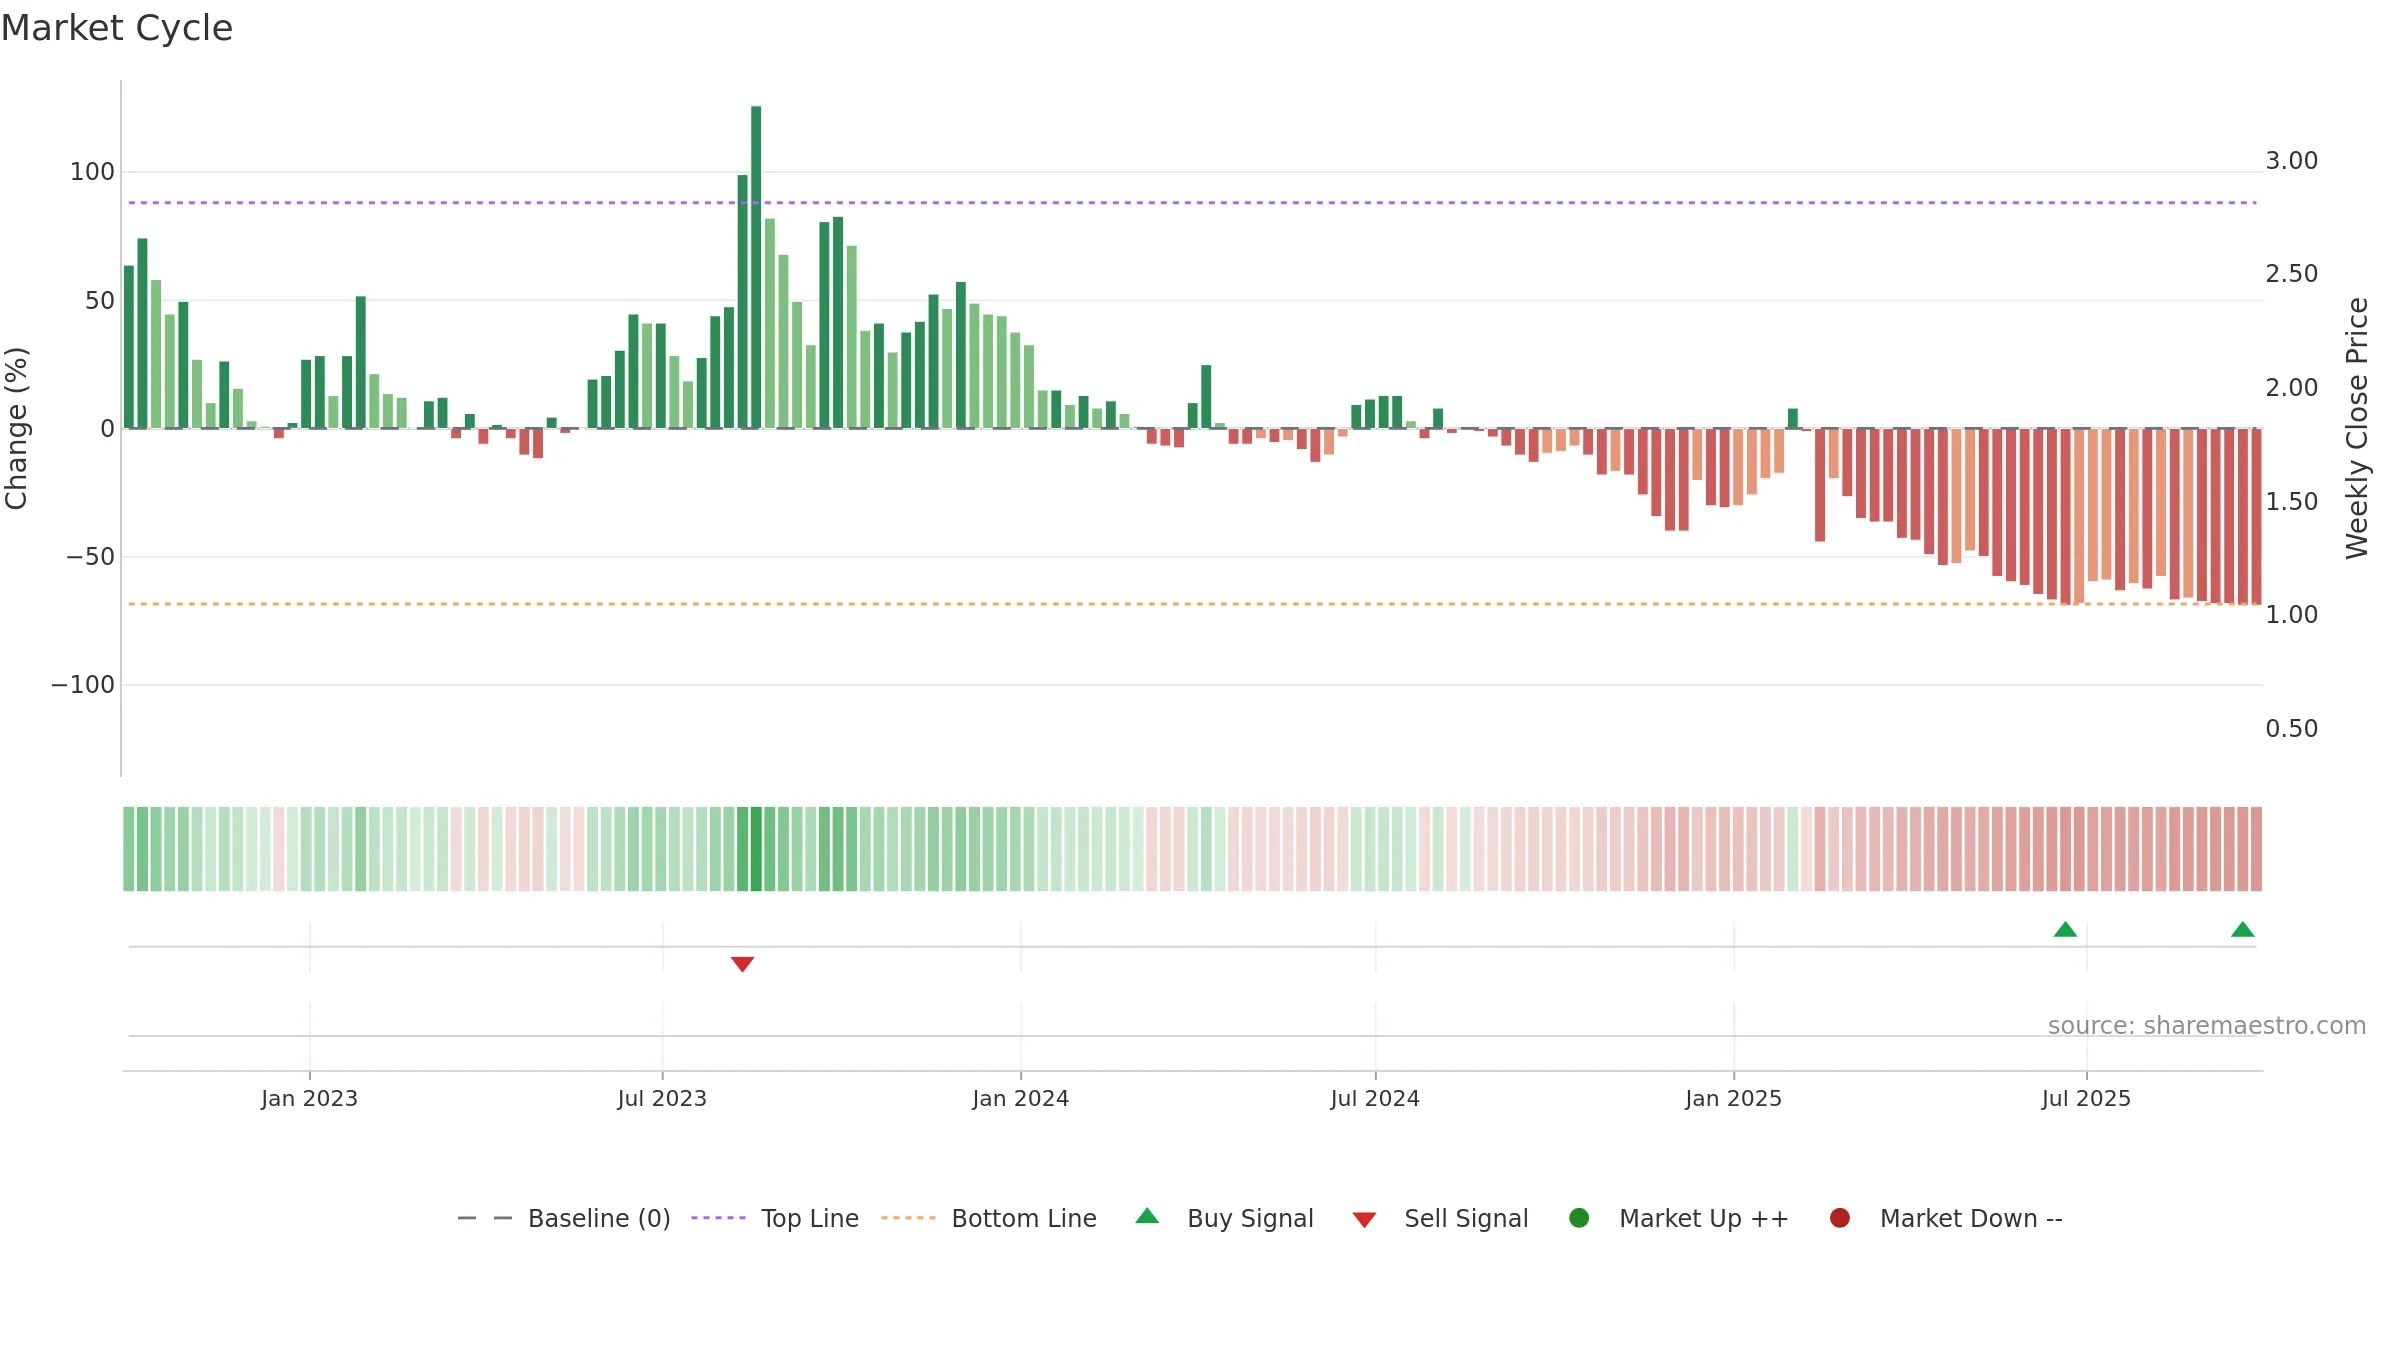Image resolution: width=2400 pixels, height=1350 pixels.
Task: Click the Jan 2024 axis label
Action: (1020, 1099)
